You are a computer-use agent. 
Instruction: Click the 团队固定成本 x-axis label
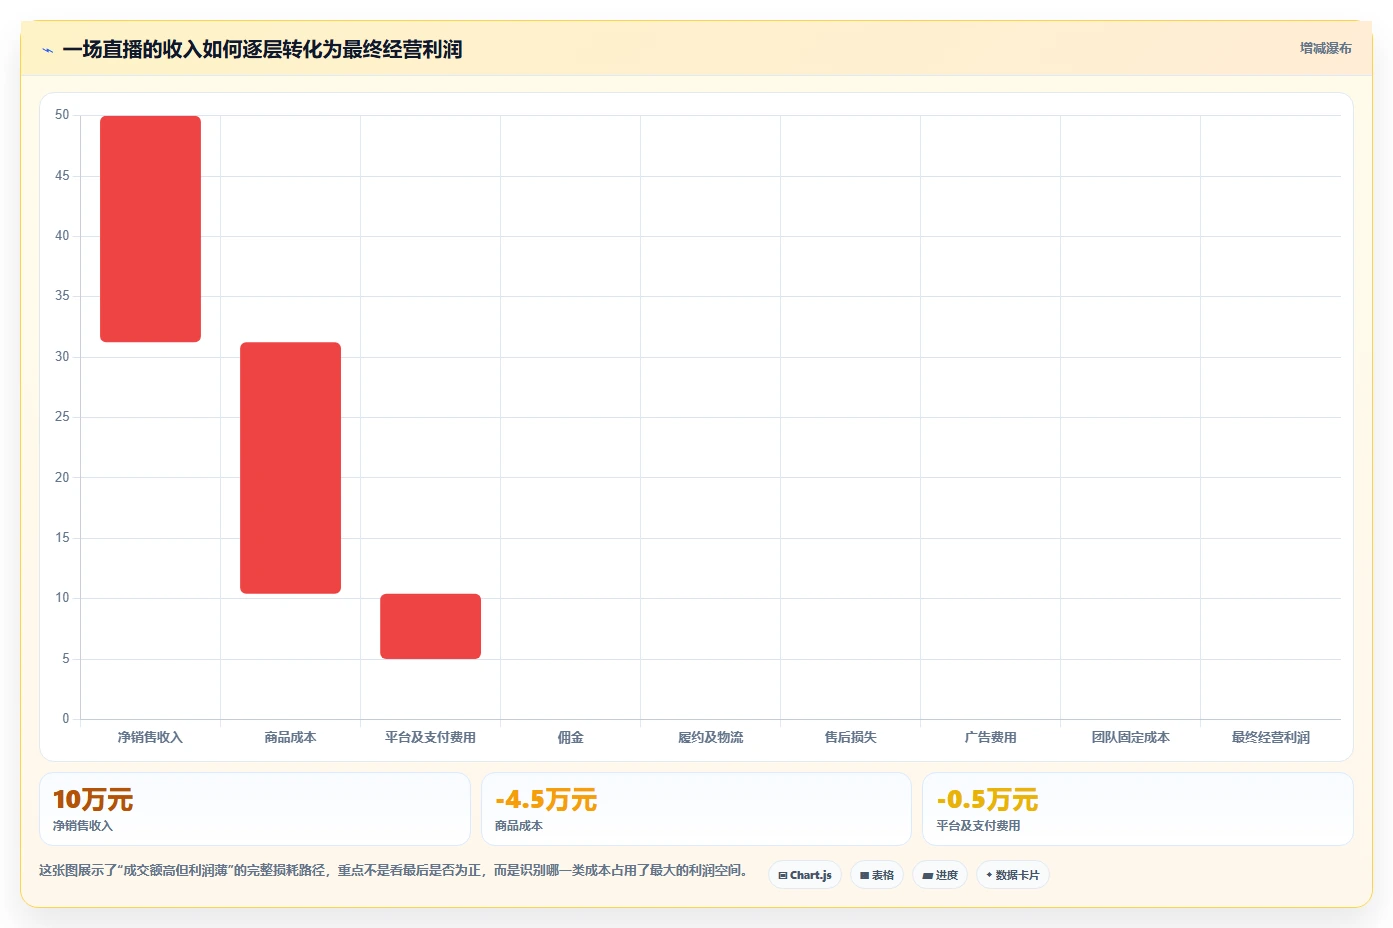point(1130,737)
